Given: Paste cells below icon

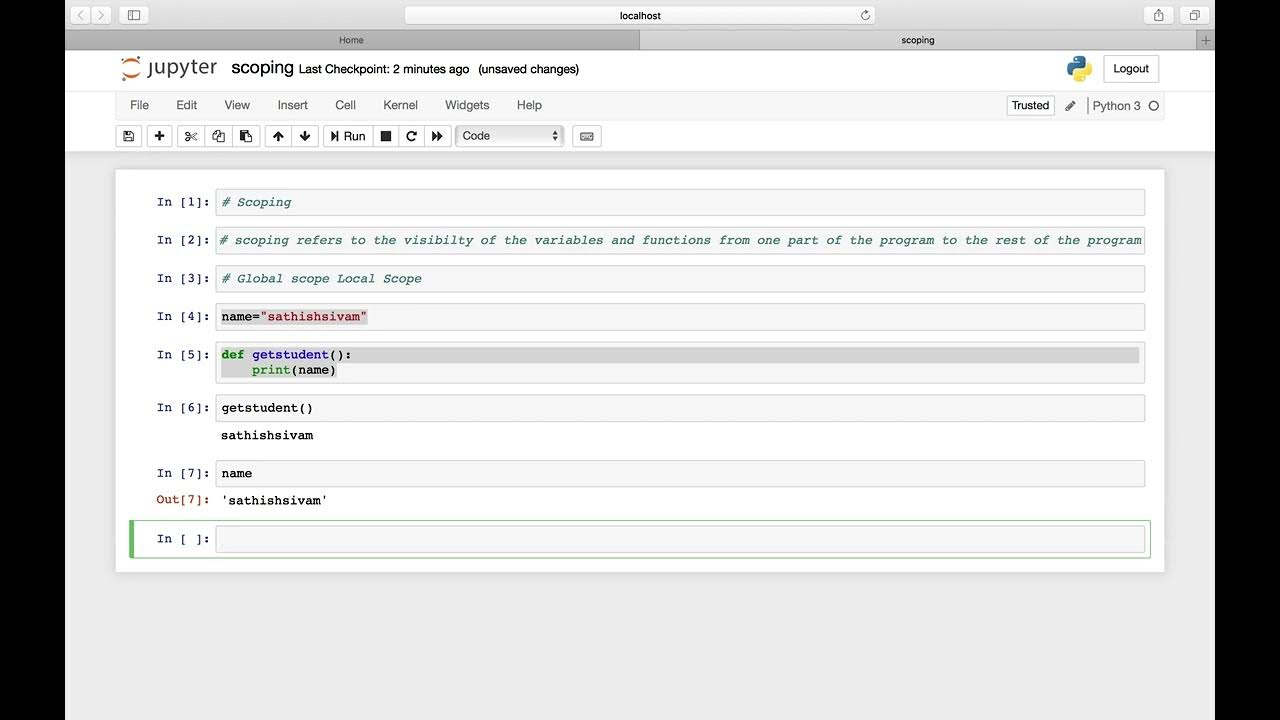Looking at the screenshot, I should coord(246,136).
